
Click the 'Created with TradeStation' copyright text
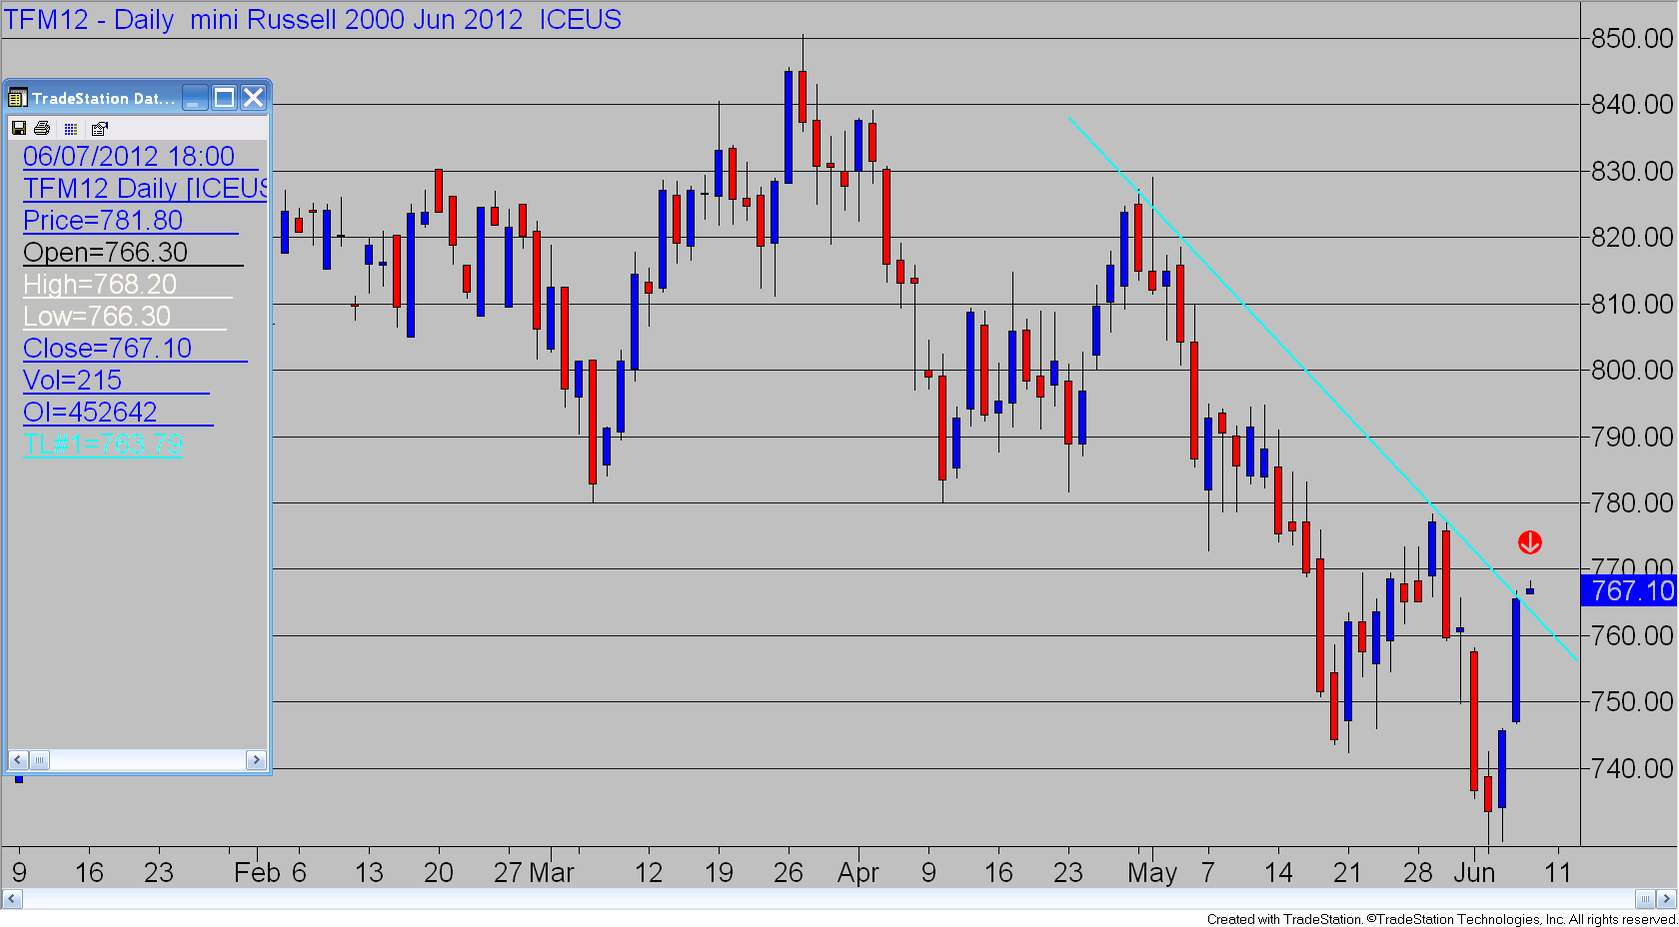pyautogui.click(x=1441, y=919)
